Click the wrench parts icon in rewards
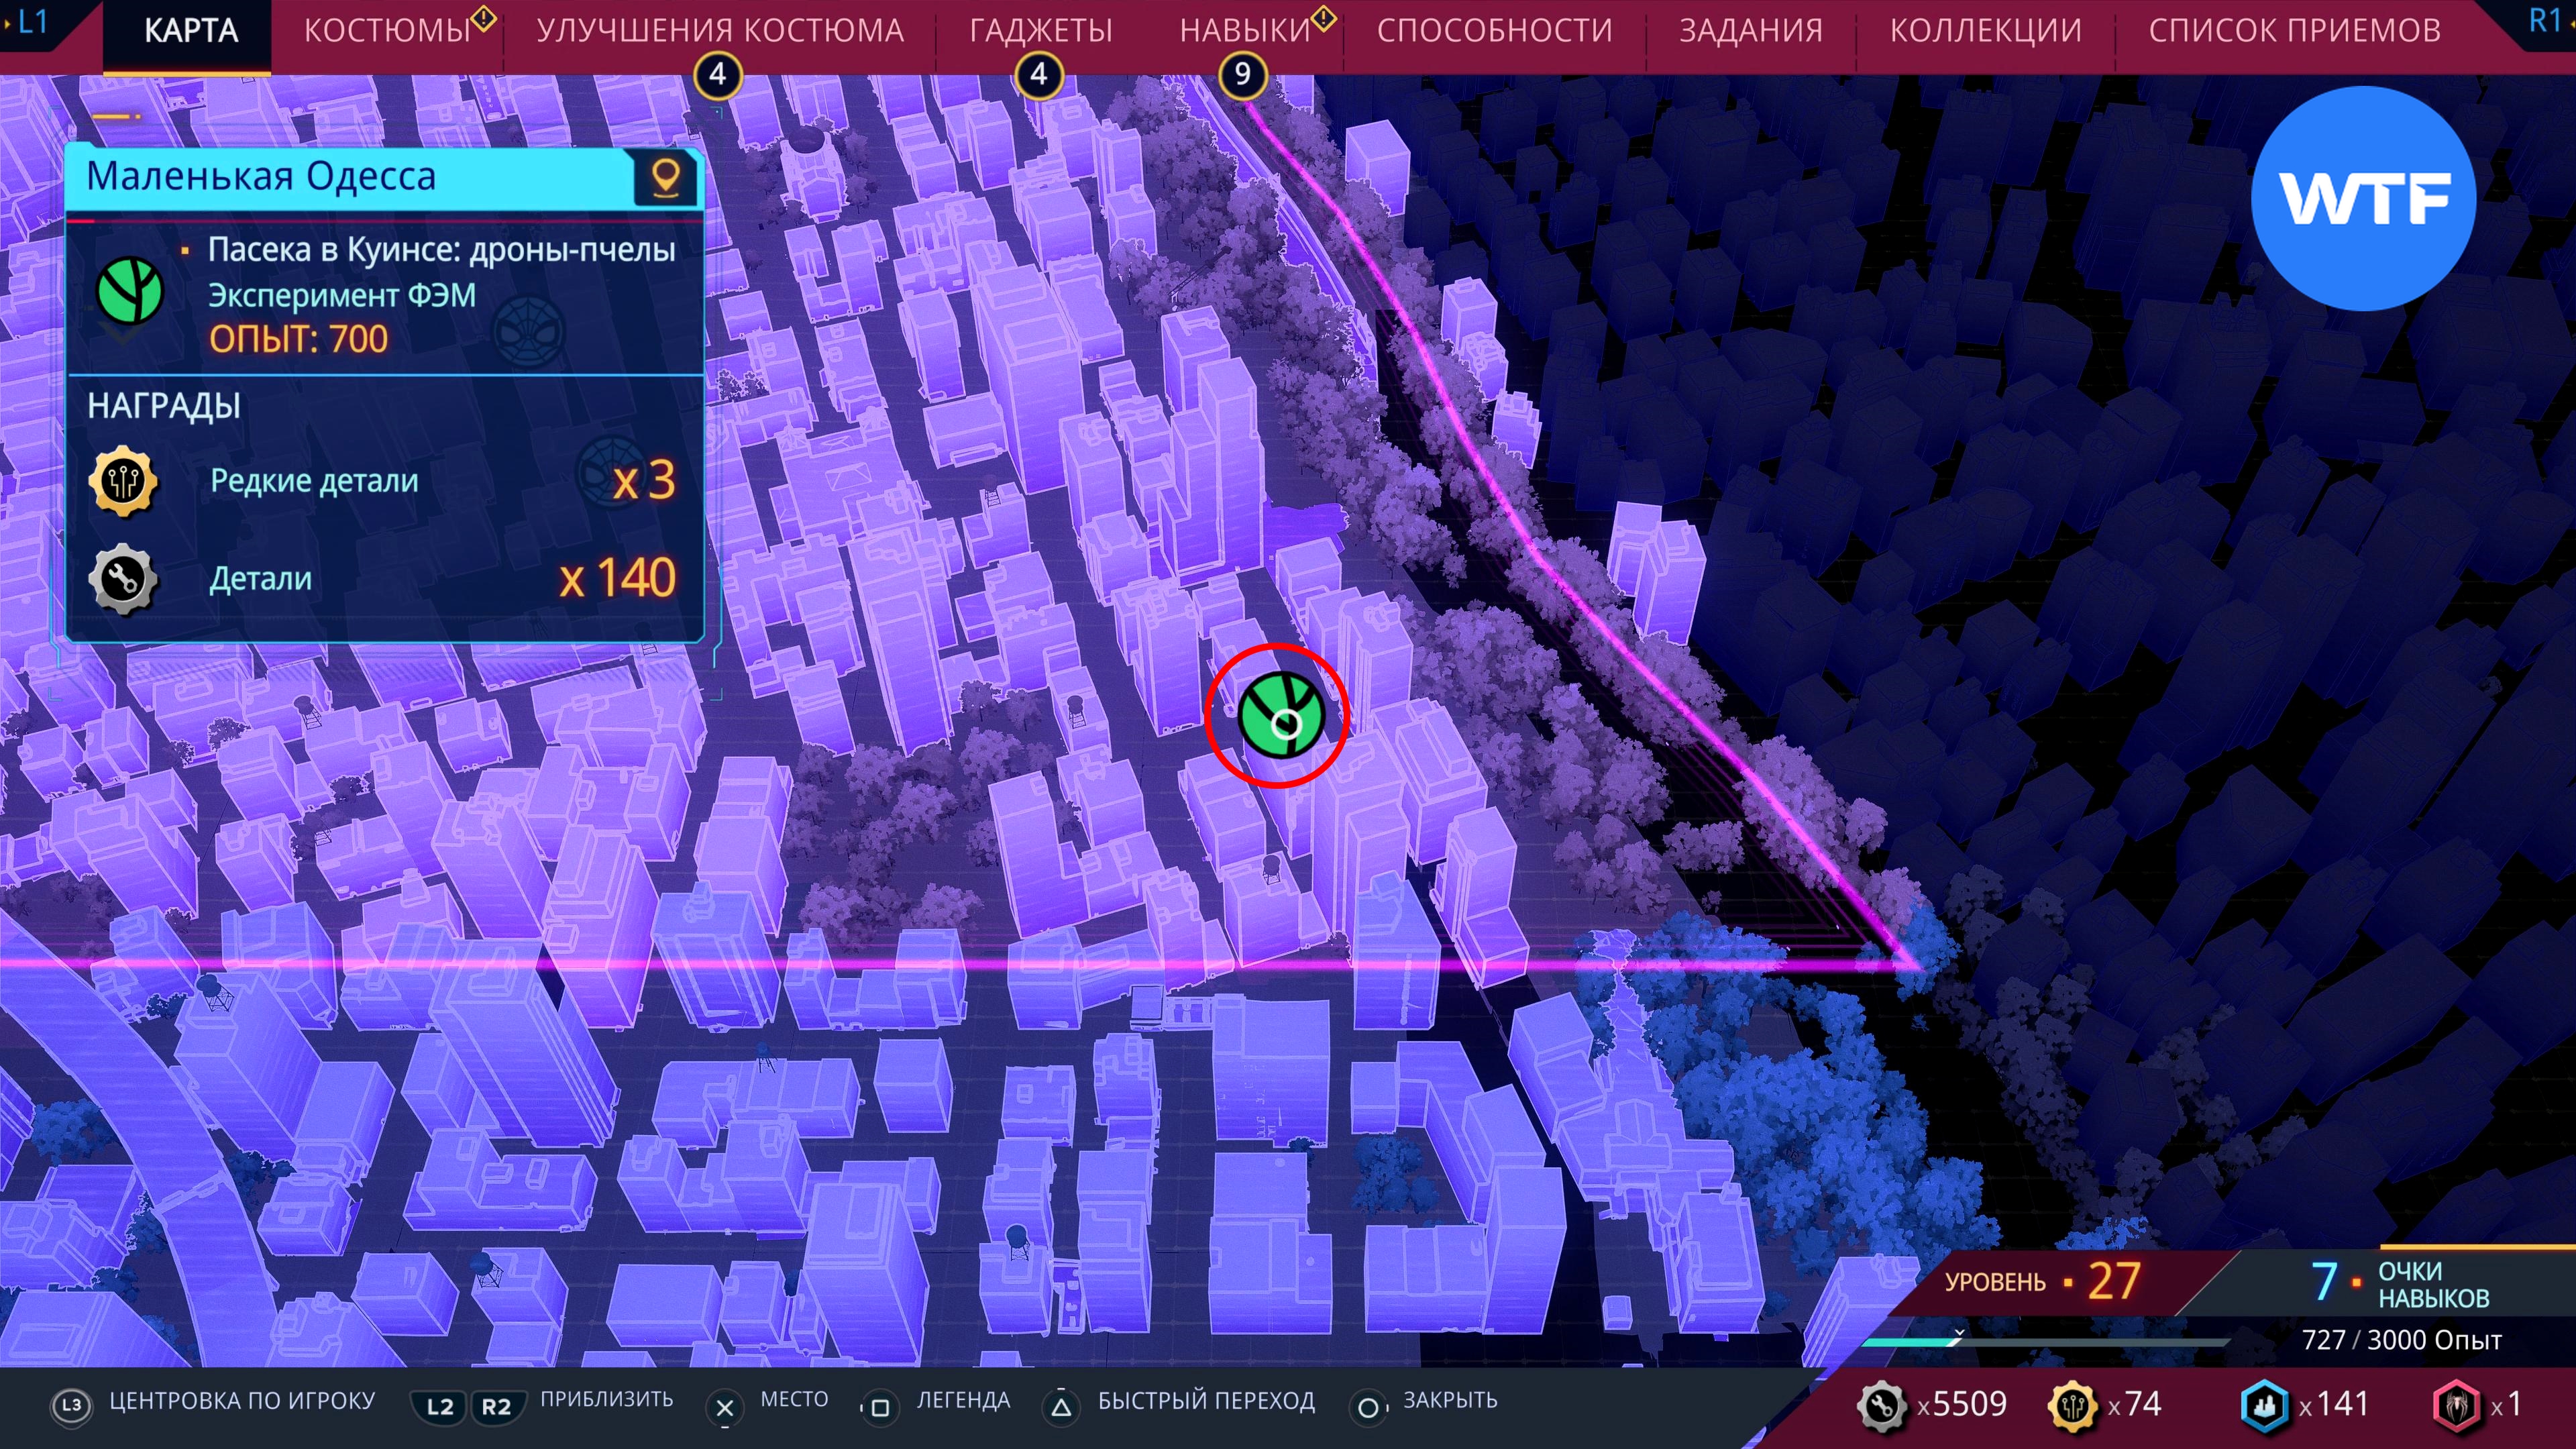Screen dimensions: 2576x1449 click(x=123, y=579)
